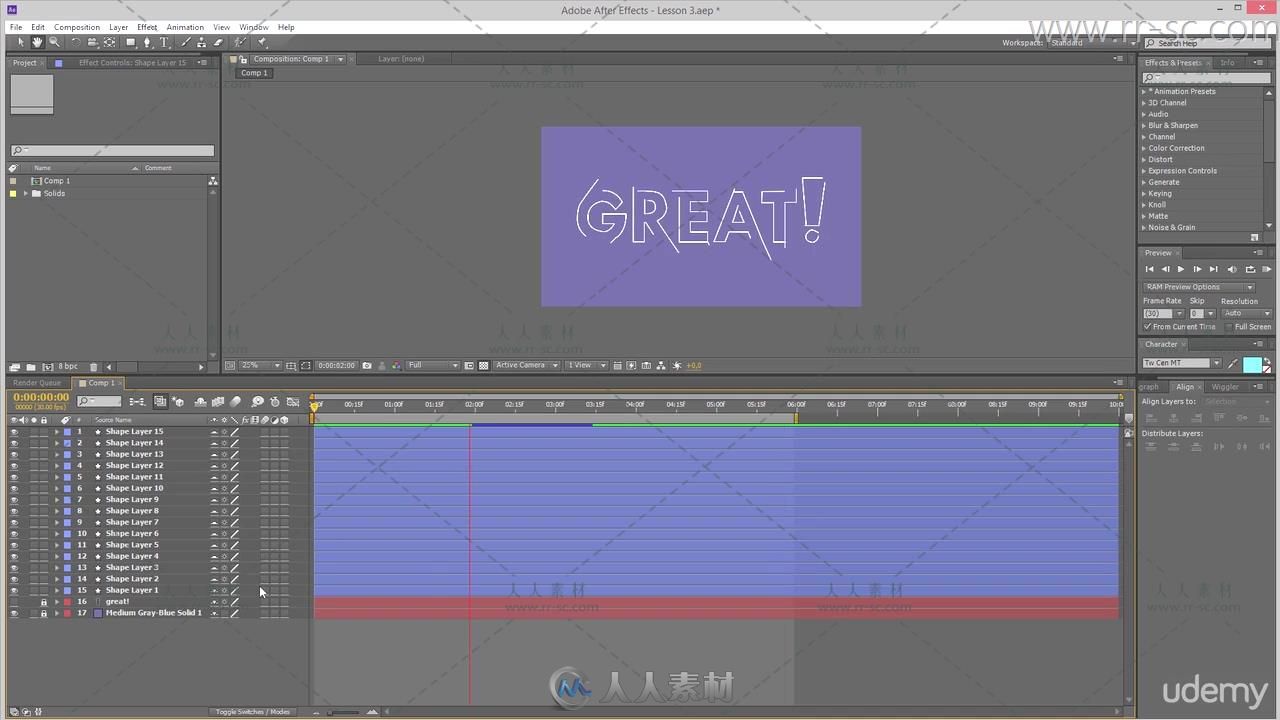
Task: Select the Brush tool
Action: [186, 42]
